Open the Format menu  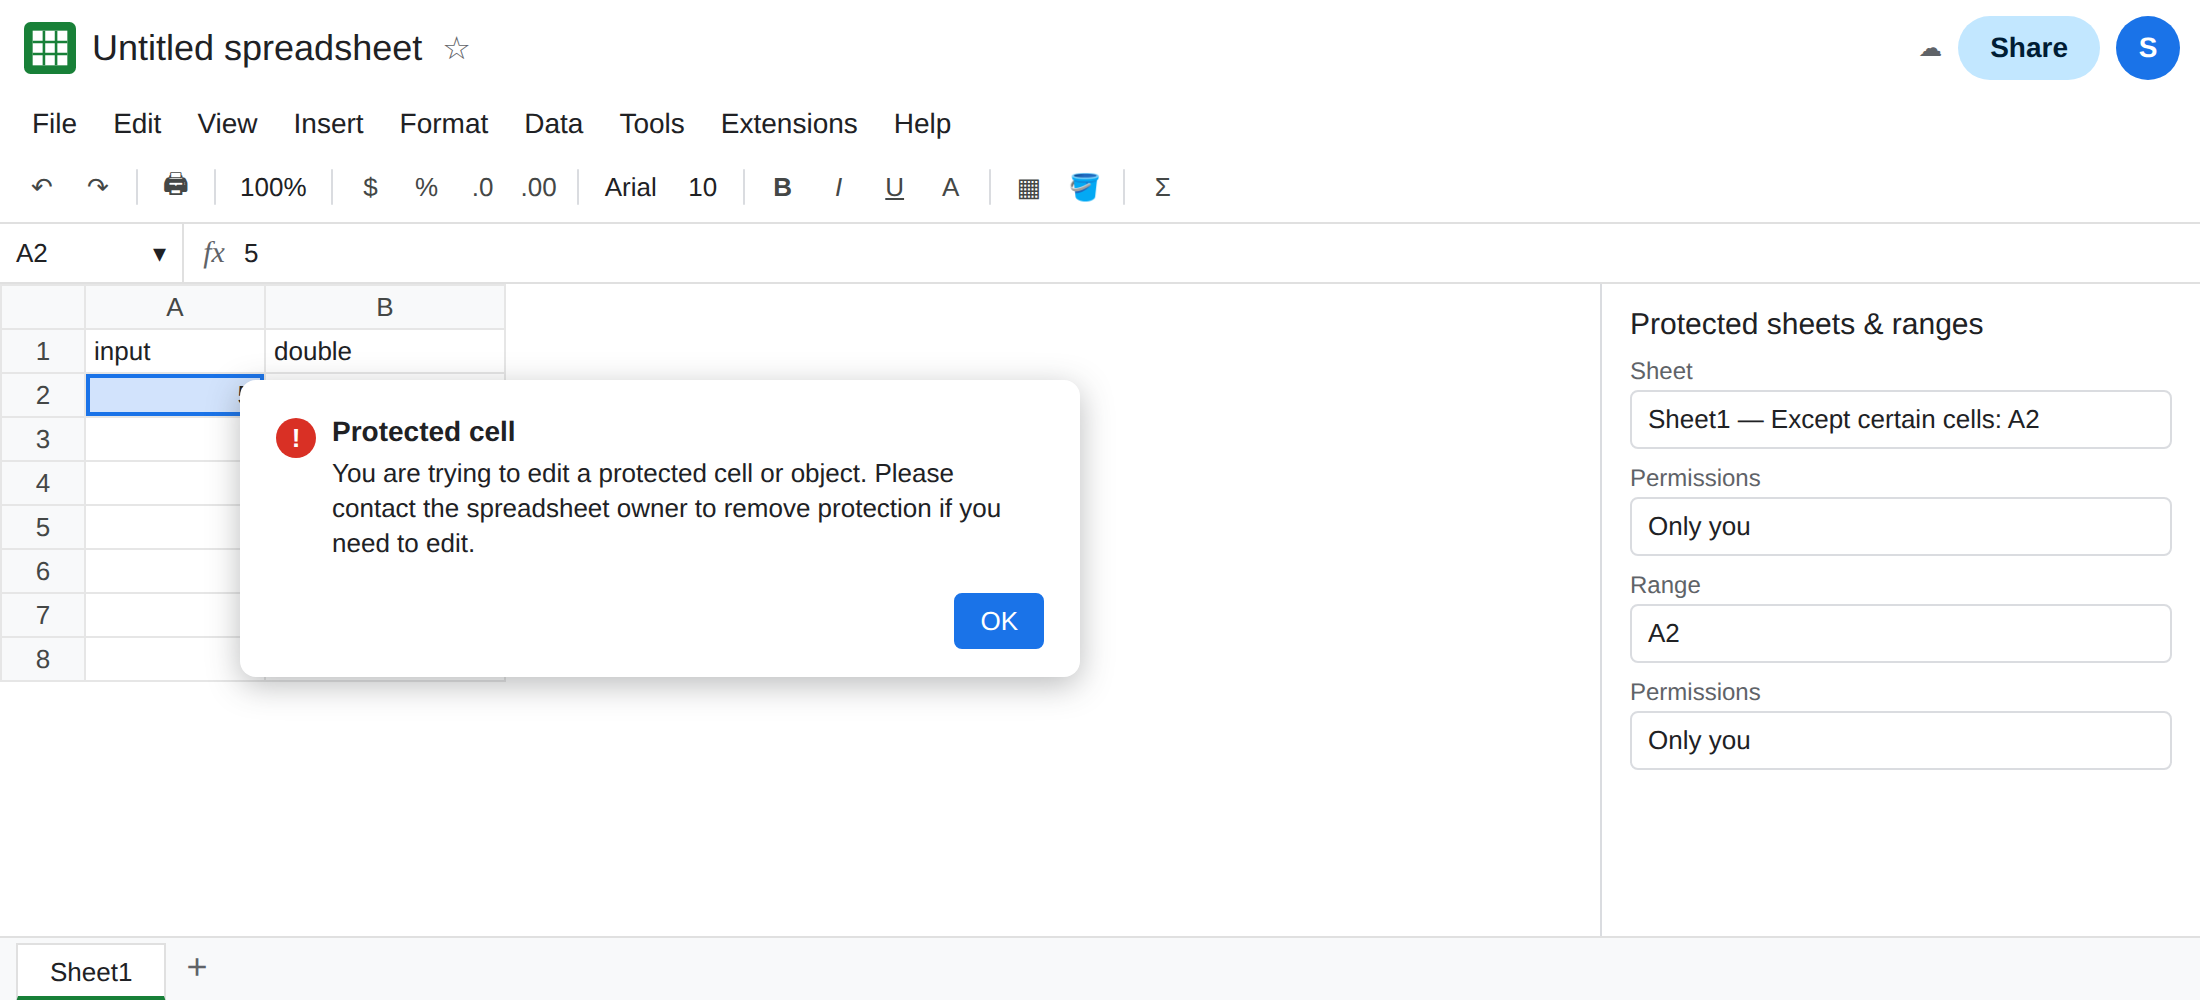point(443,123)
